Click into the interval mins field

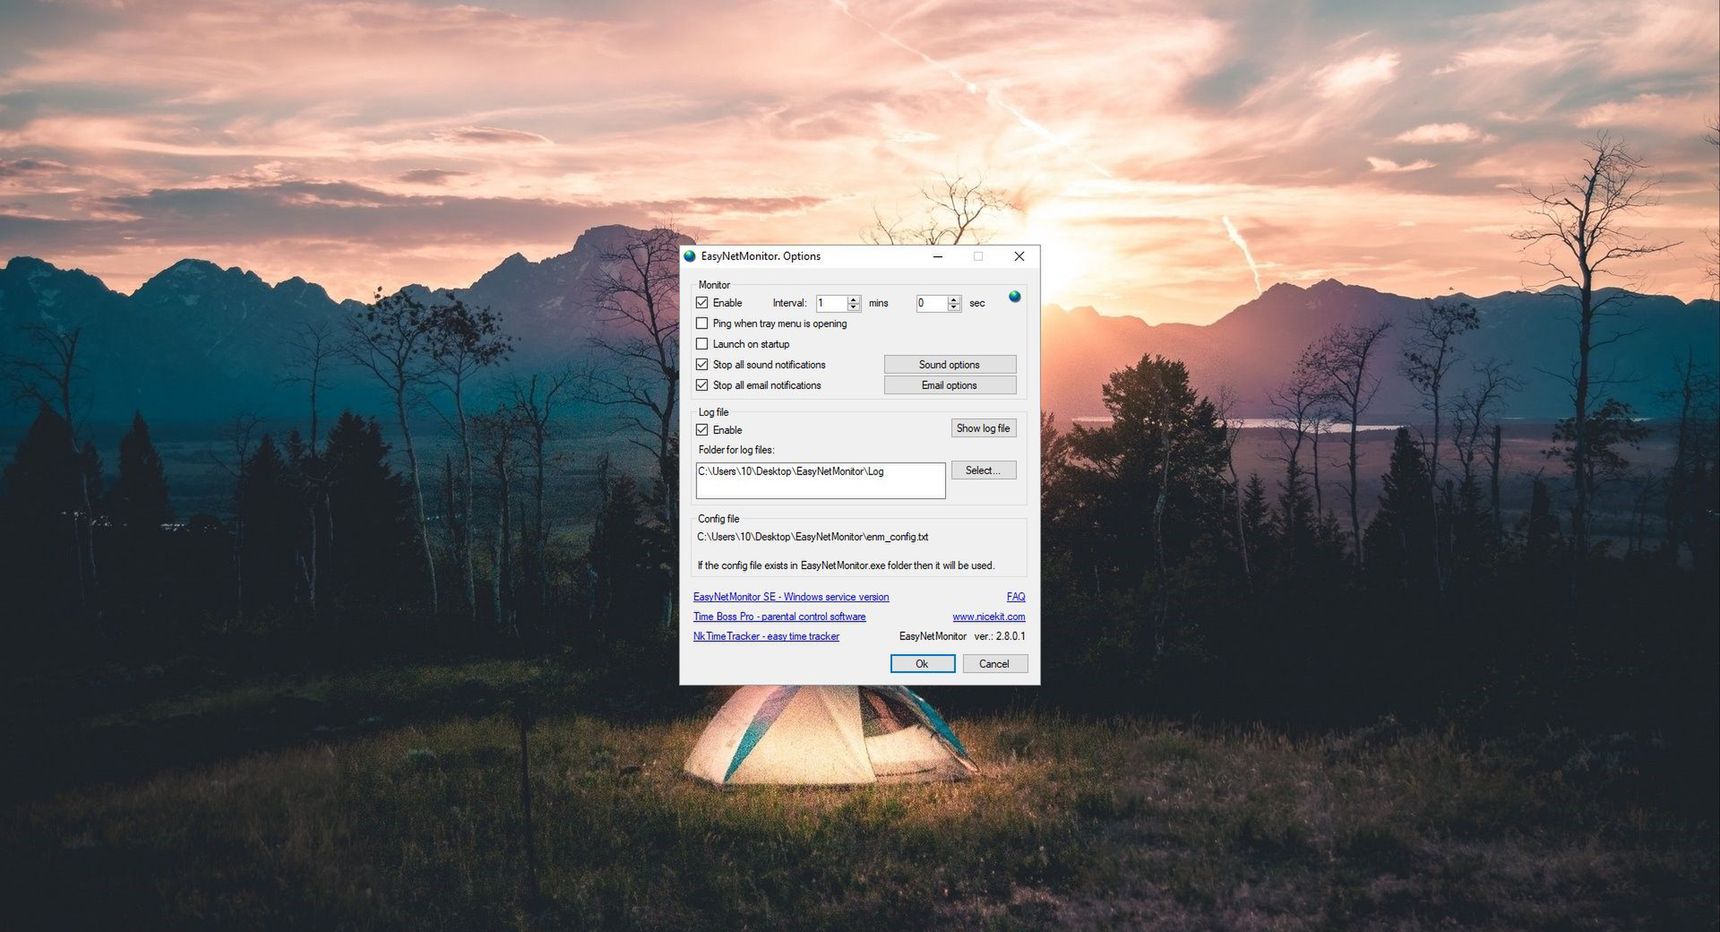[x=832, y=303]
